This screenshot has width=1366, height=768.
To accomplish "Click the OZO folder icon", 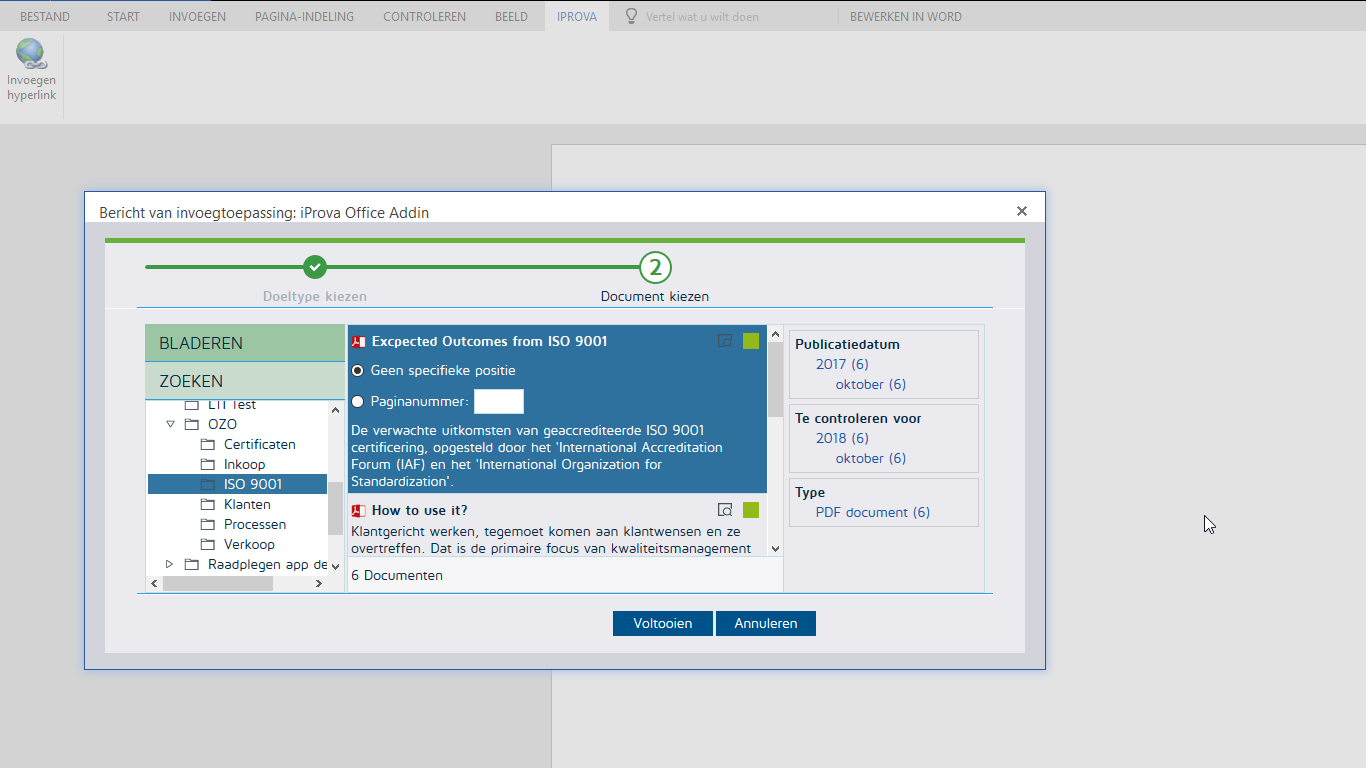I will (x=192, y=425).
